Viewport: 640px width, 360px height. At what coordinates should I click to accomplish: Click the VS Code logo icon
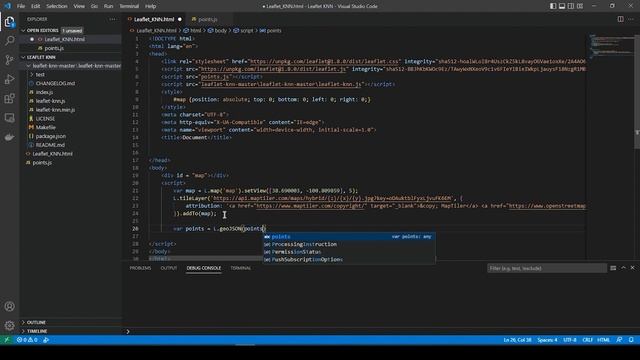click(7, 6)
